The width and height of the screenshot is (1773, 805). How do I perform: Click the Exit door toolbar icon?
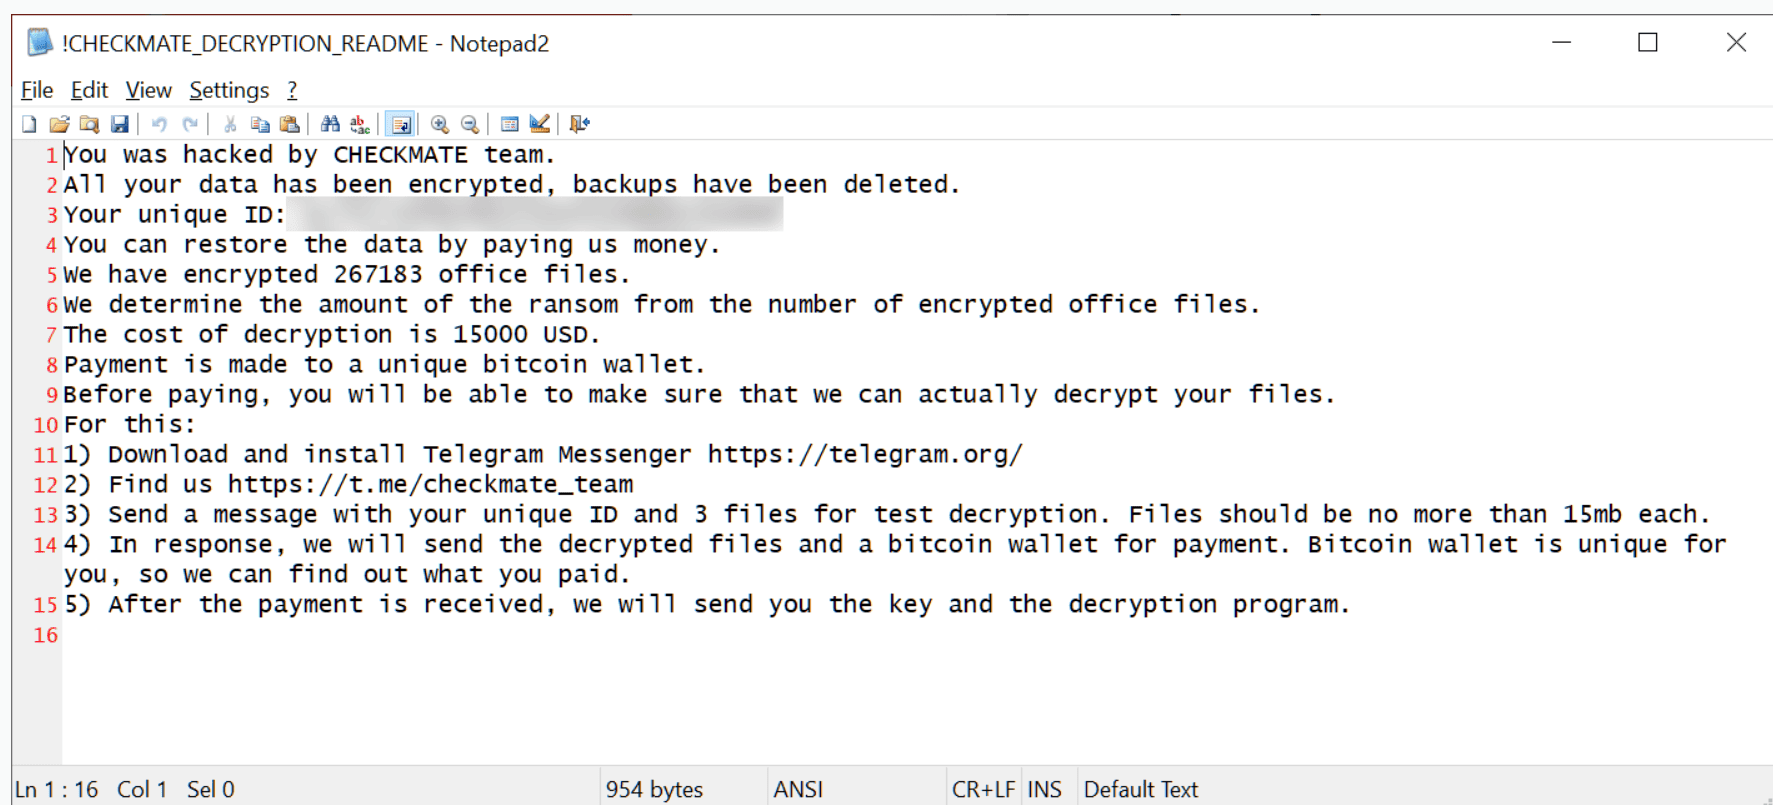(579, 124)
